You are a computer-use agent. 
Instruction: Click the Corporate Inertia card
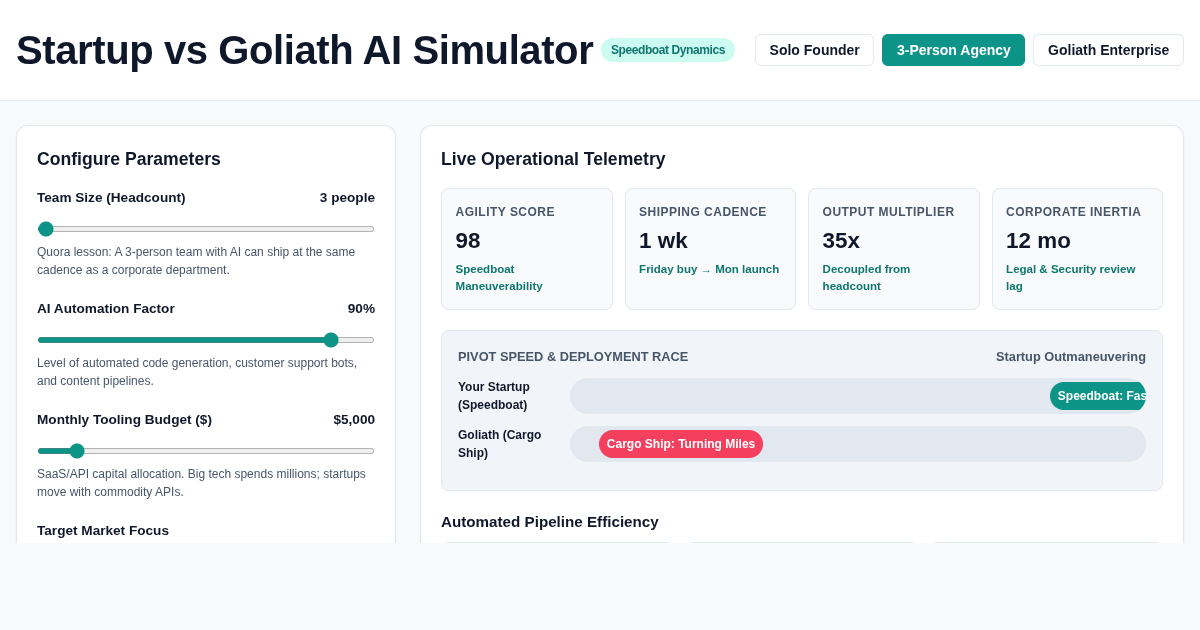(x=1077, y=249)
